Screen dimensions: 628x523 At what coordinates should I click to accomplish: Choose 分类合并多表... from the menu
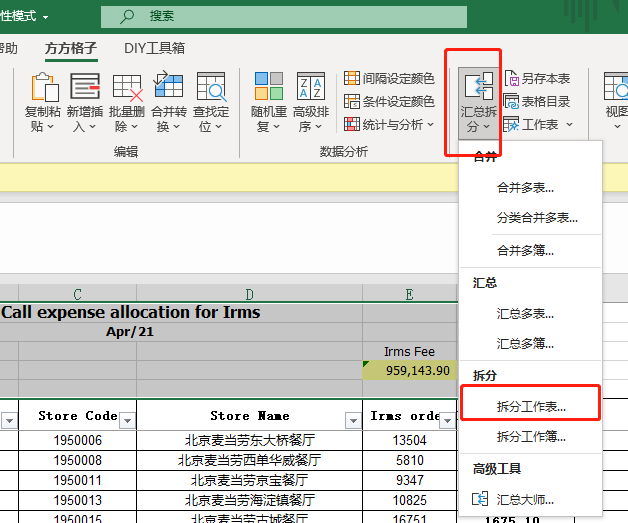tap(529, 218)
